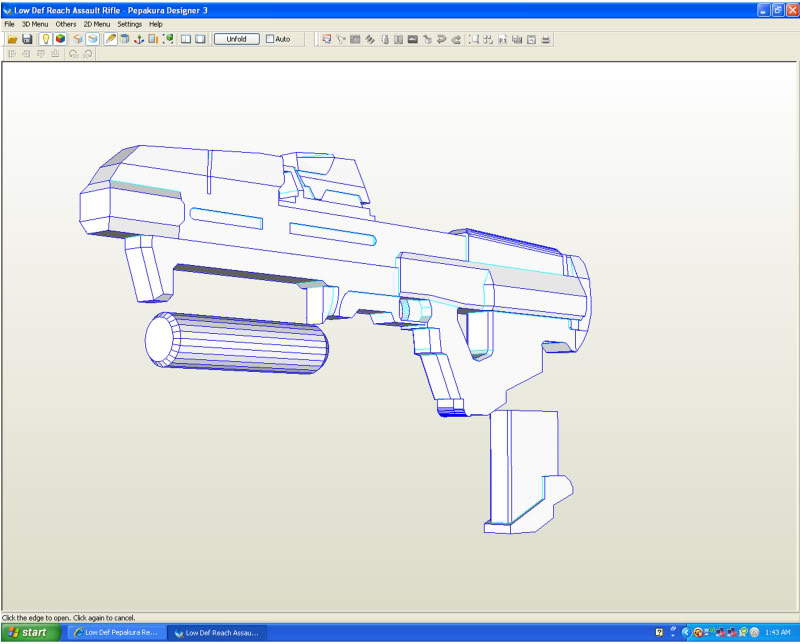
Task: Switch to the split two-pane window layout
Action: [x=186, y=39]
